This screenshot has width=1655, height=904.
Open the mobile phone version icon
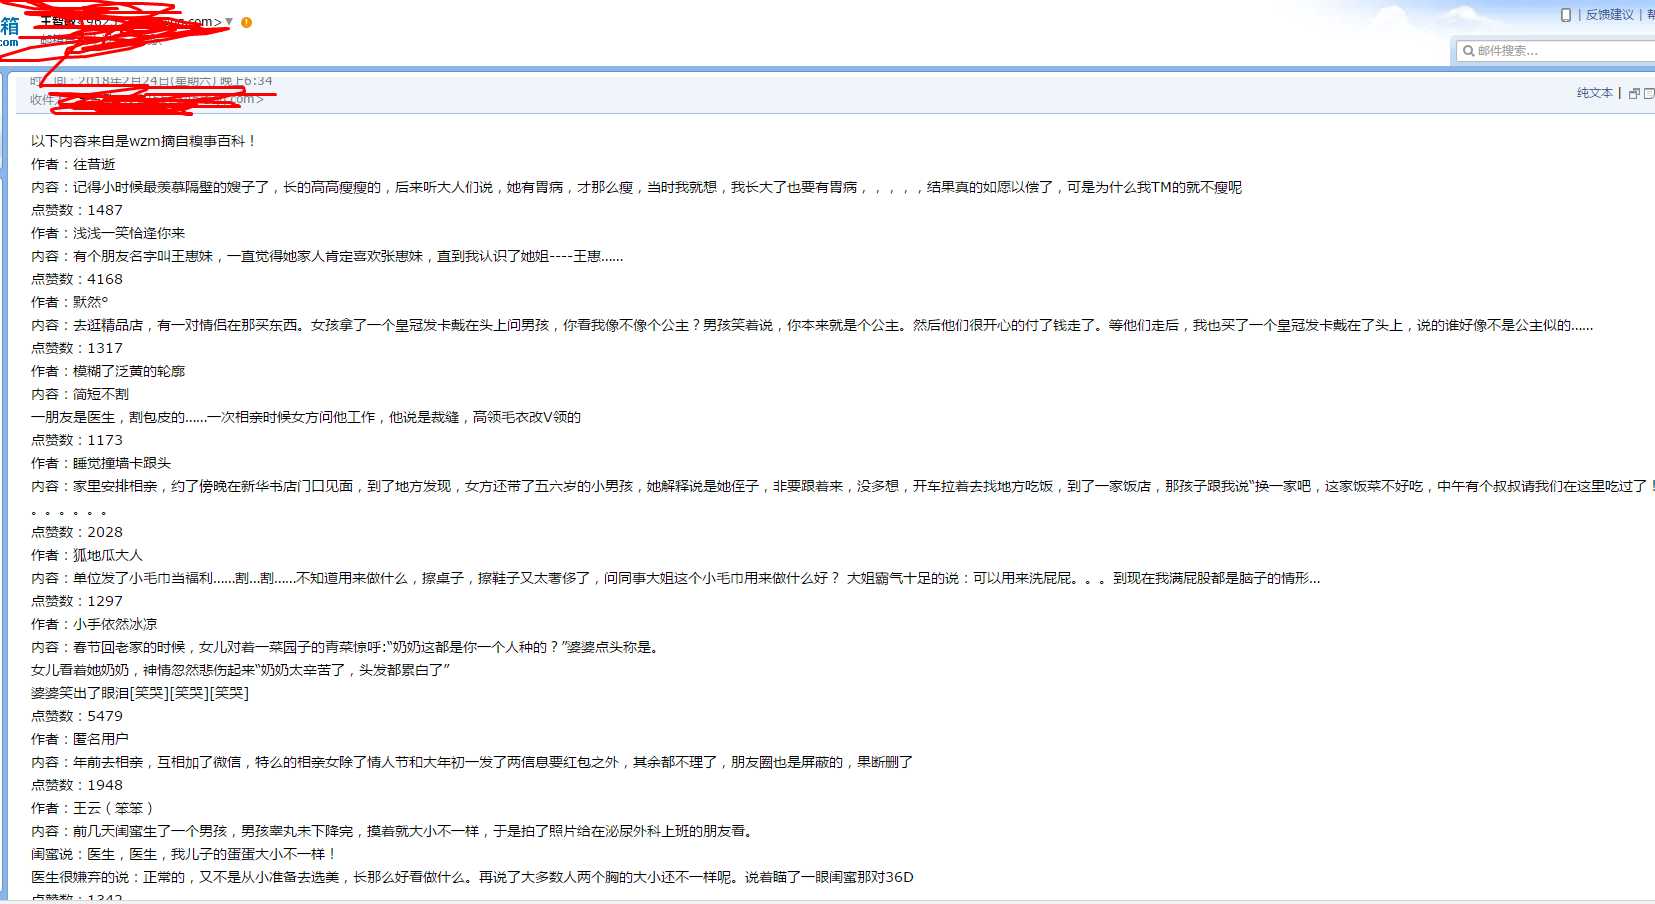point(1566,14)
